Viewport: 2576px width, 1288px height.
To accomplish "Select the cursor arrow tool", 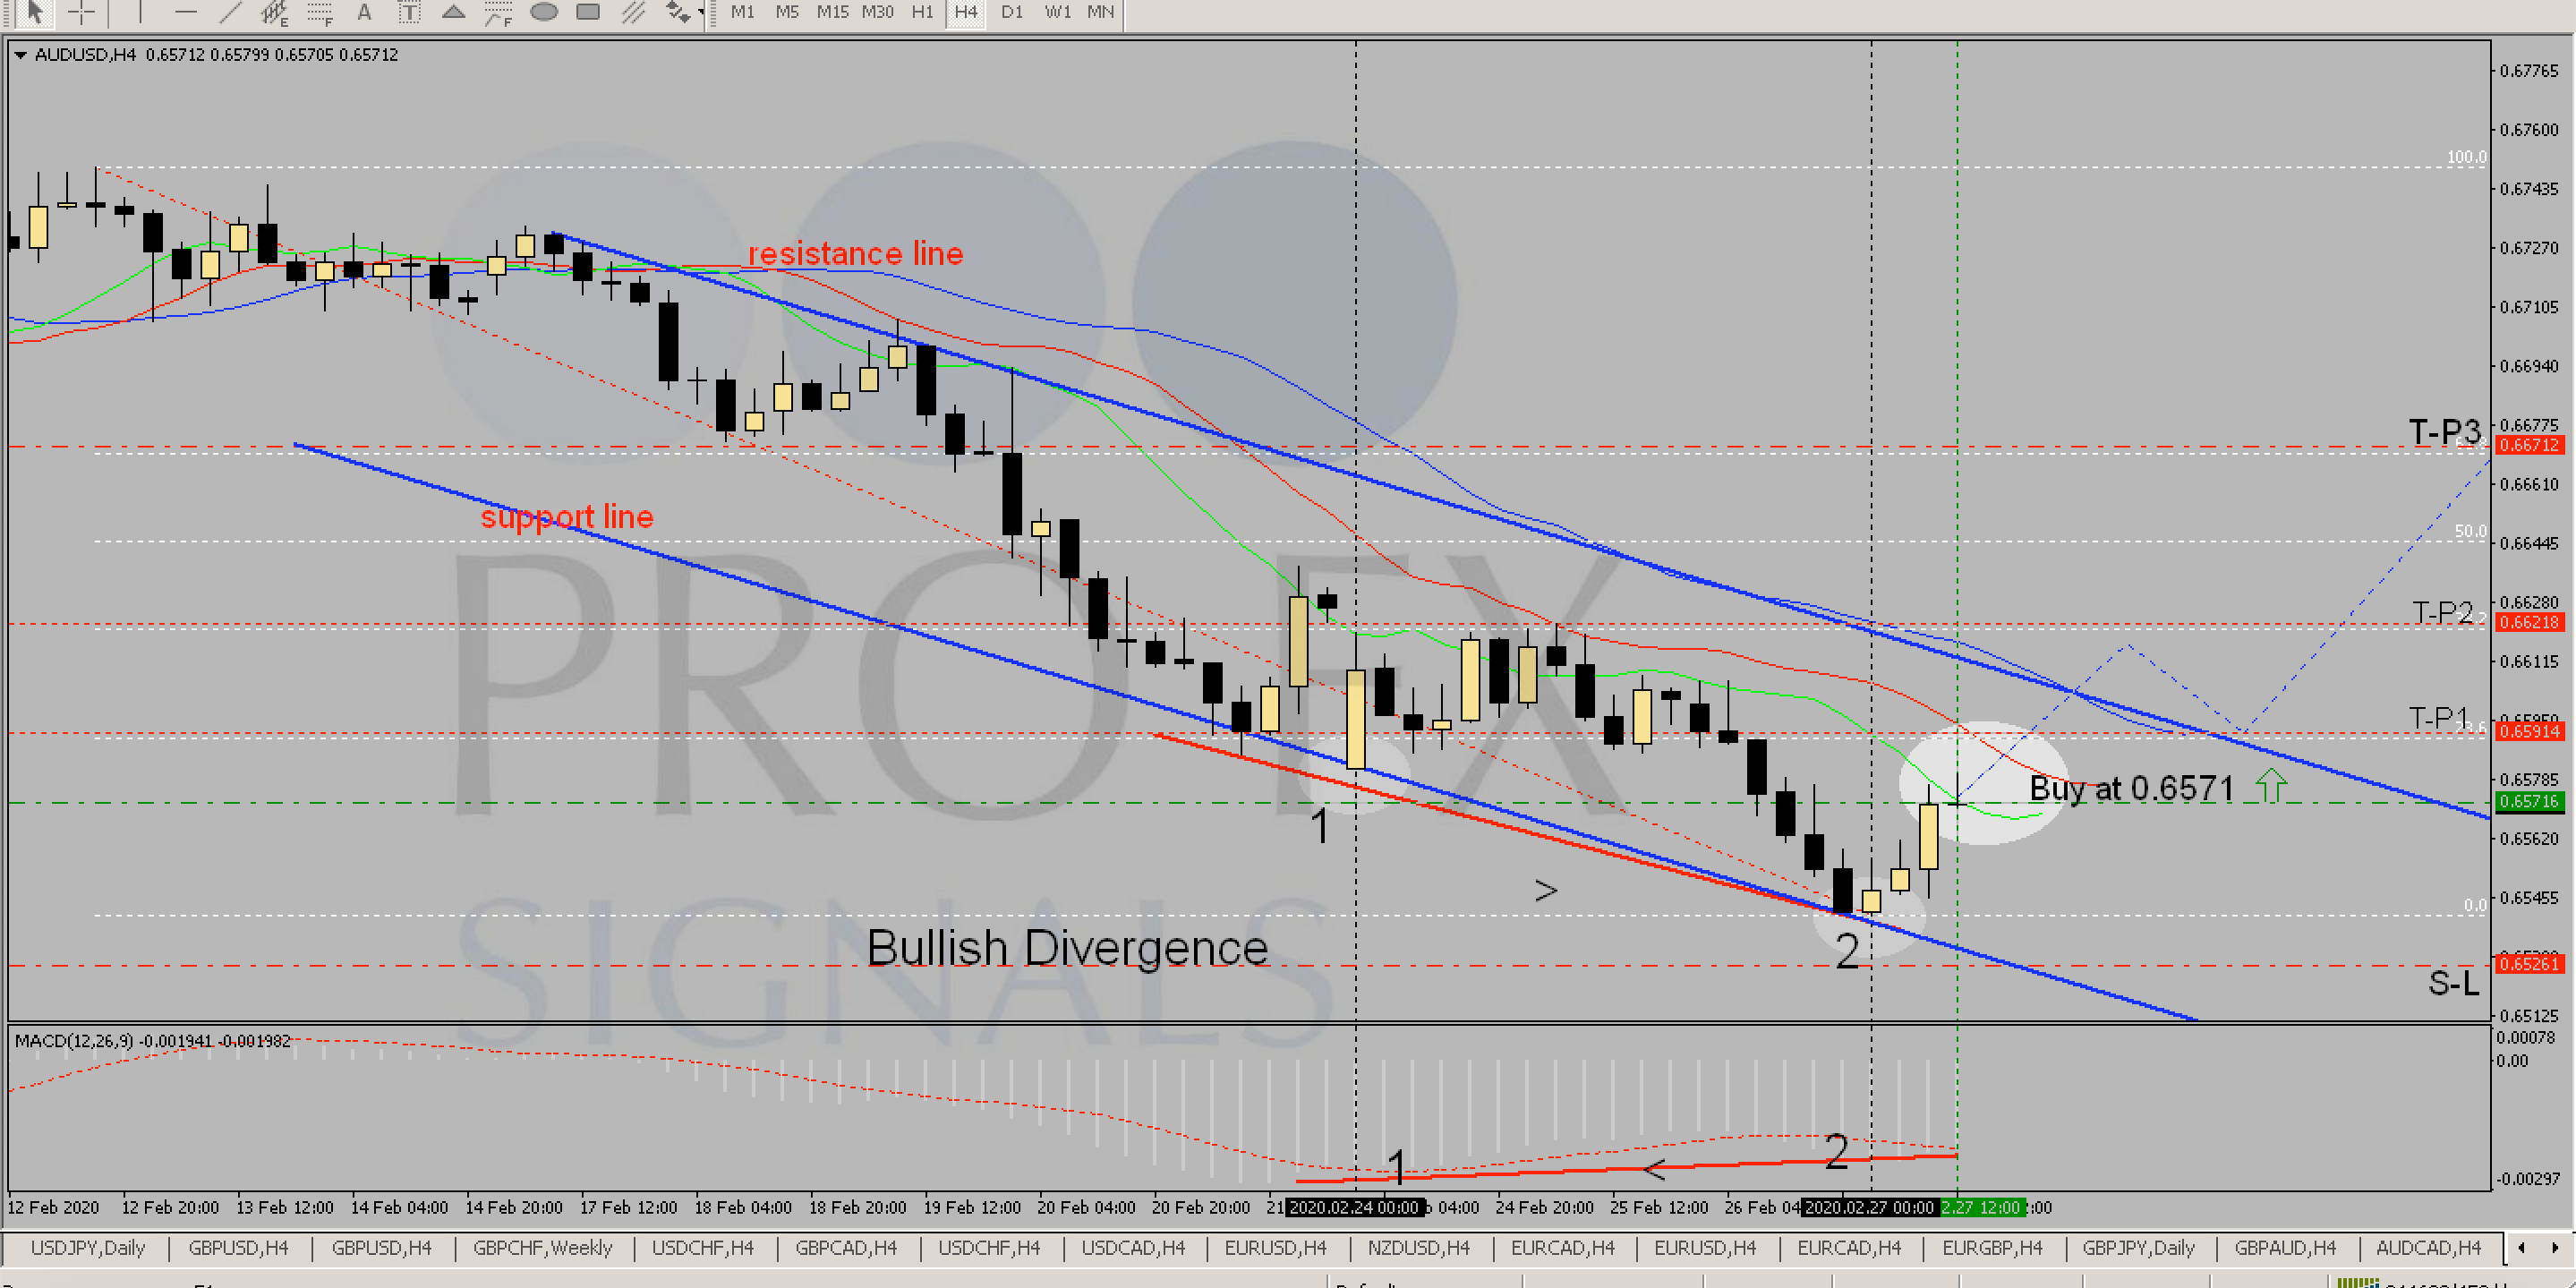I will click(33, 12).
